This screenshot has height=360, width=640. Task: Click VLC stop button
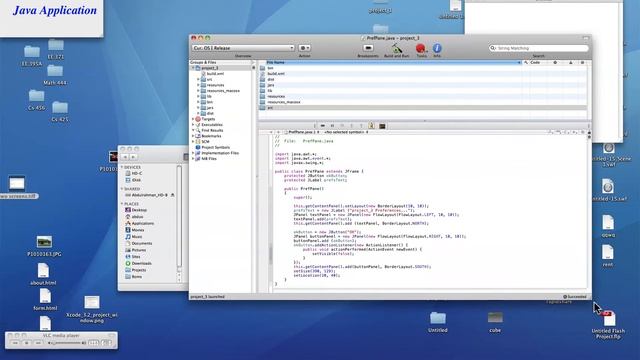(27, 343)
